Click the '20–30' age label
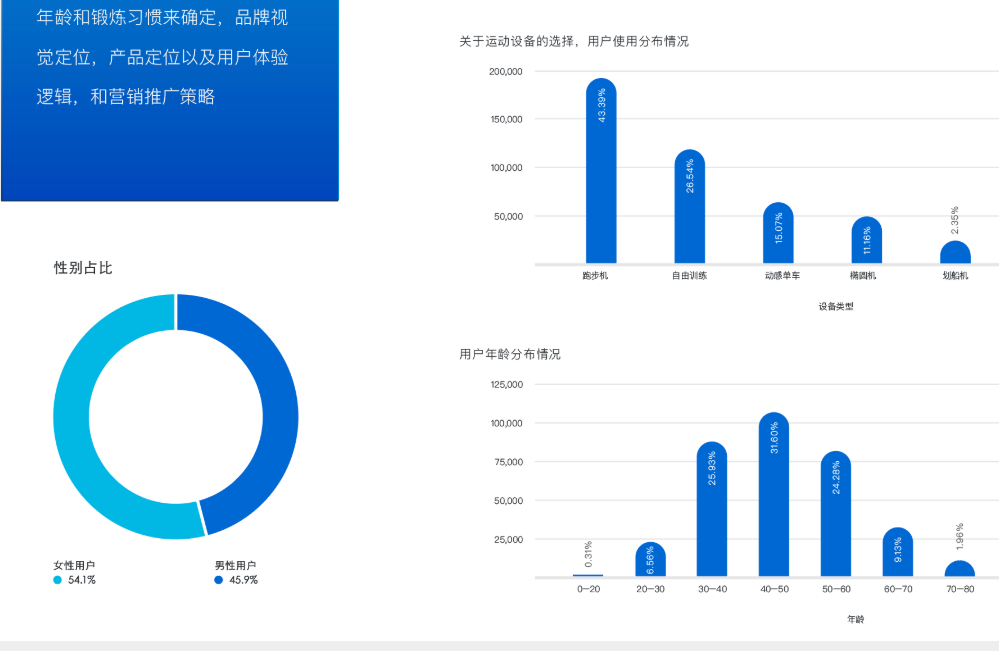This screenshot has width=999, height=661. coord(650,589)
